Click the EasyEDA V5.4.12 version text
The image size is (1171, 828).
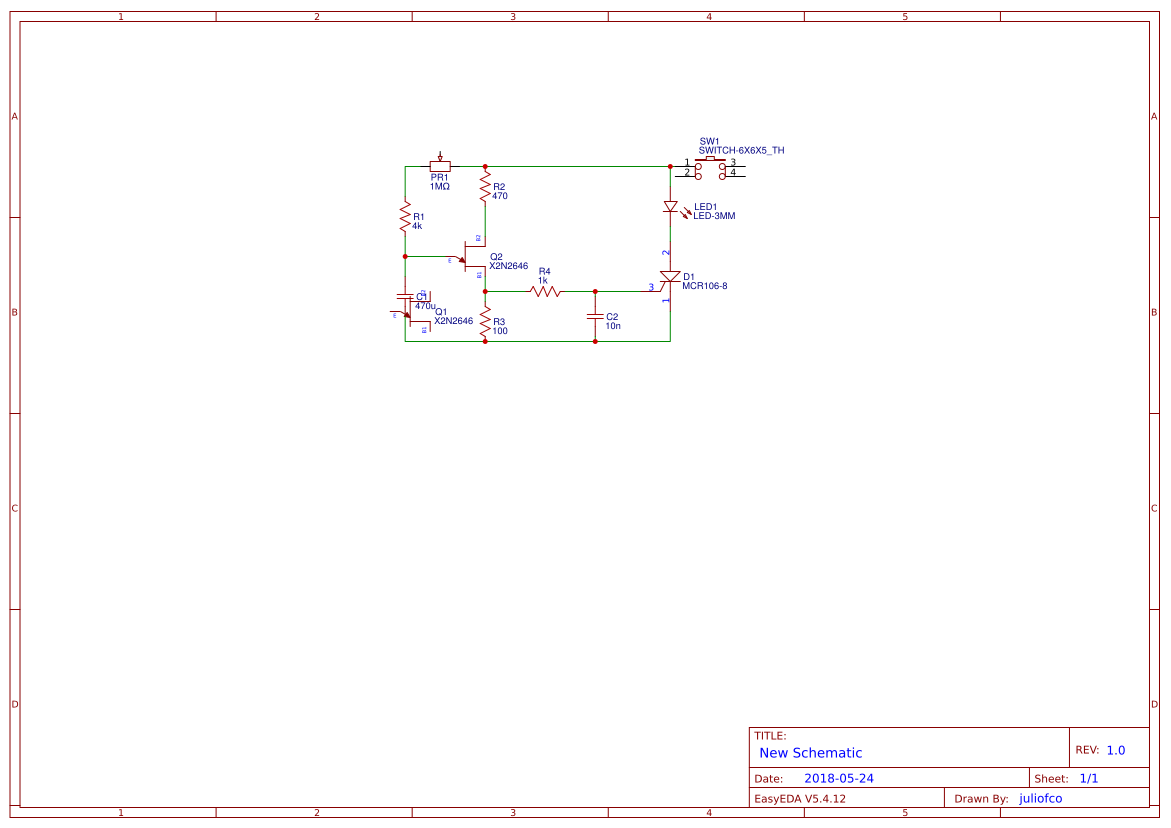[x=800, y=798]
